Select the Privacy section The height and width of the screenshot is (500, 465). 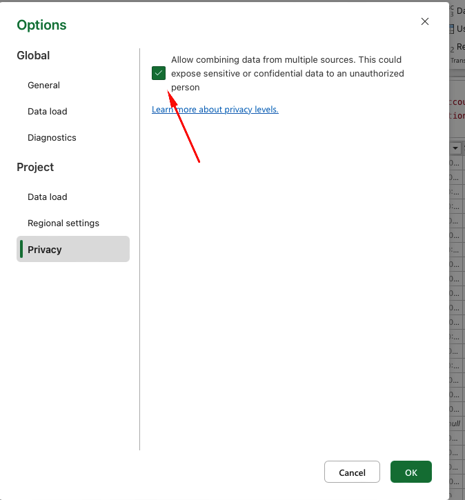(x=73, y=249)
